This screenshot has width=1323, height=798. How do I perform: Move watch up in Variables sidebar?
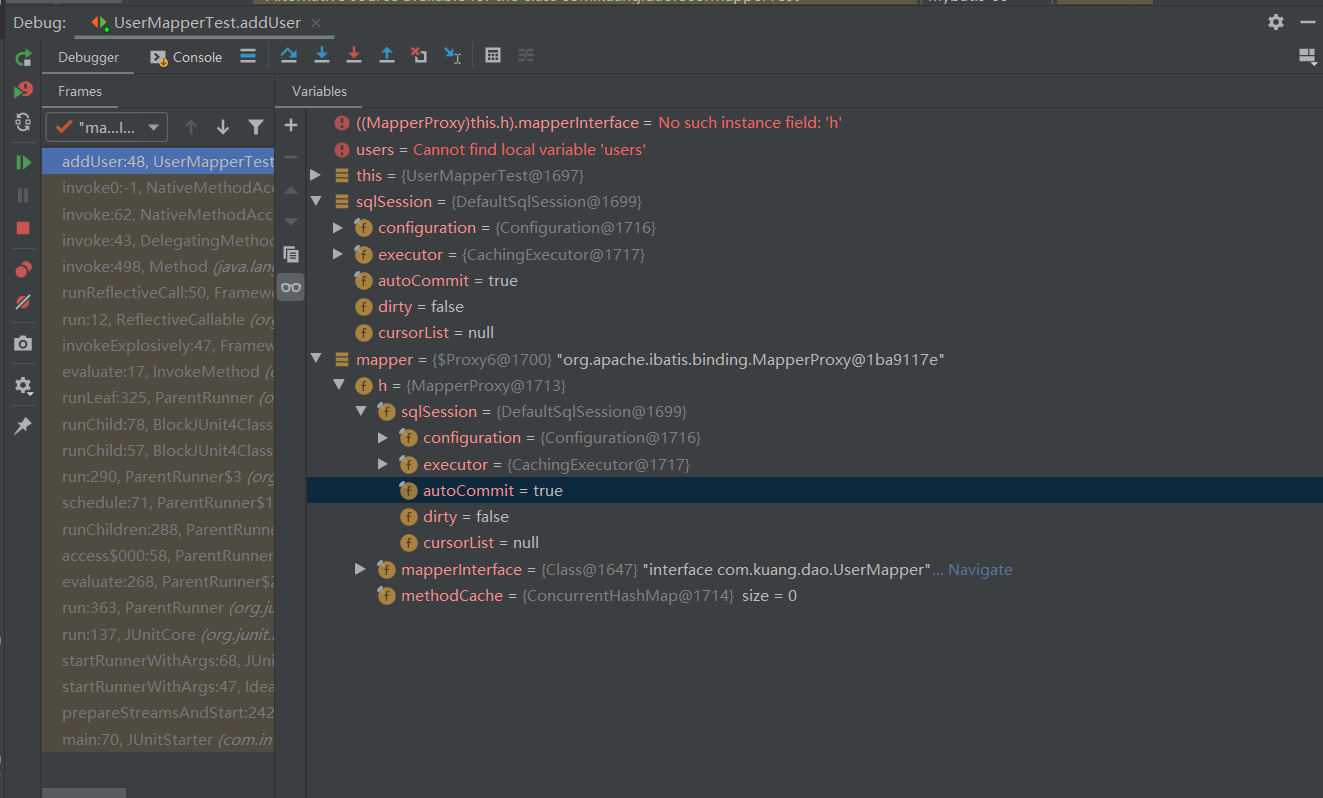click(x=291, y=190)
